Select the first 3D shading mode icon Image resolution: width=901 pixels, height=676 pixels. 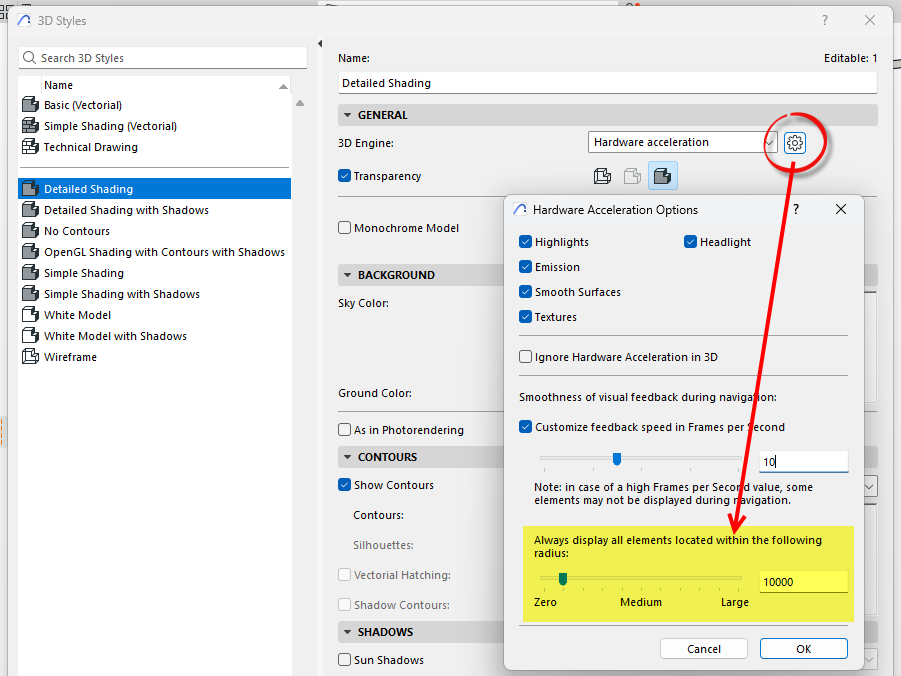point(602,176)
